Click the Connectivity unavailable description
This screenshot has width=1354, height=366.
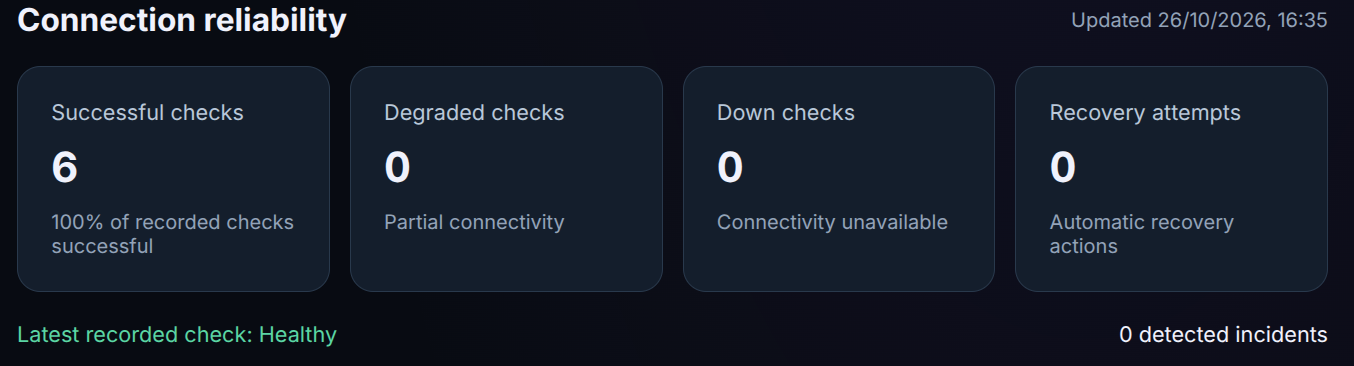click(x=832, y=222)
